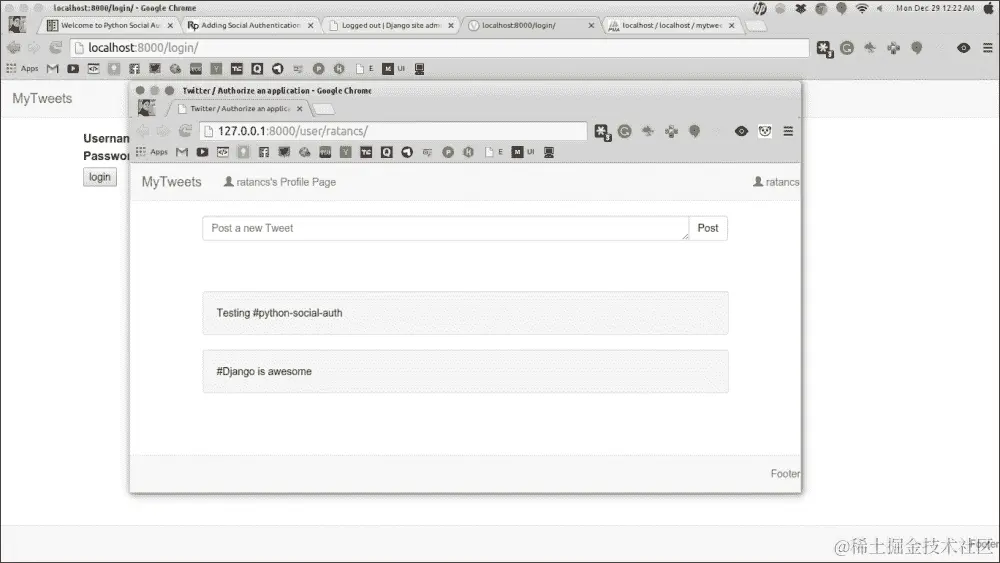Open a new tab in the popup window

[324, 110]
